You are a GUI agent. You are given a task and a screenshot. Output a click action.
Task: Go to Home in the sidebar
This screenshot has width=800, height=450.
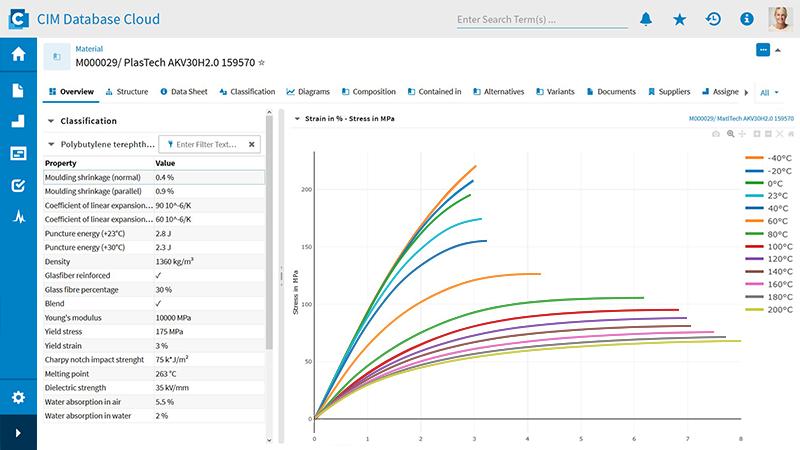(x=18, y=55)
